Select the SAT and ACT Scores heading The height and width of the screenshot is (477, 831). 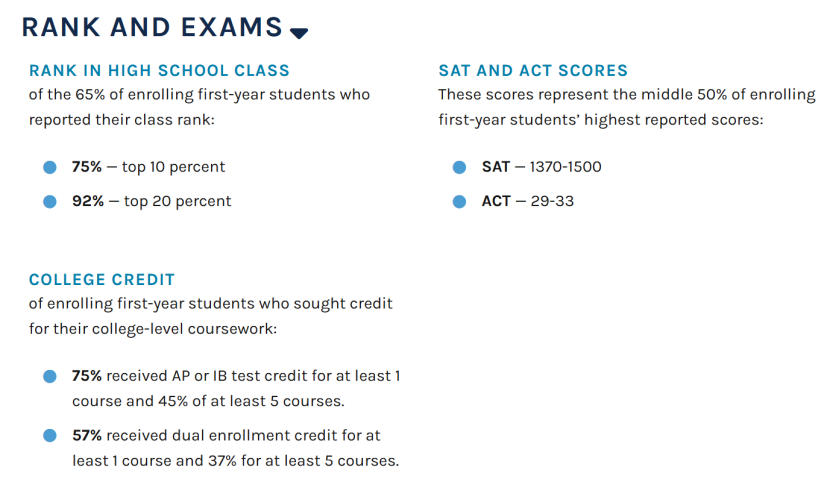pos(533,70)
